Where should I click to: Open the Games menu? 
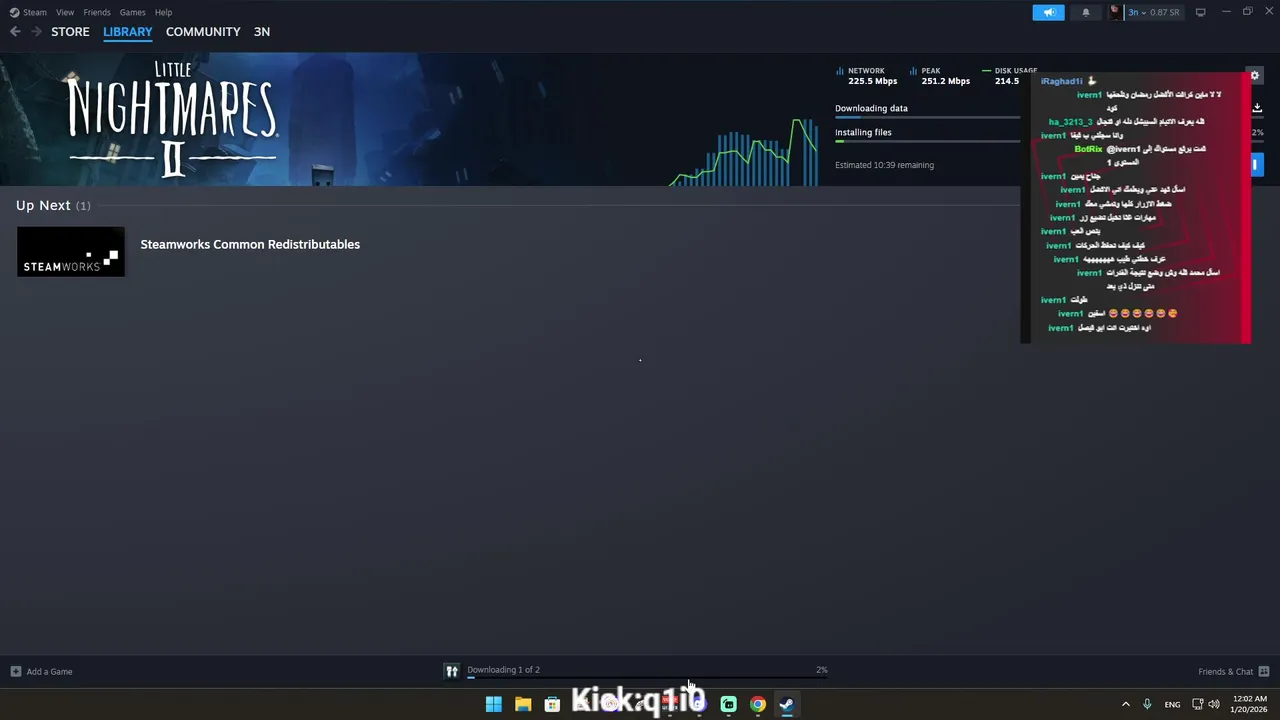point(132,12)
